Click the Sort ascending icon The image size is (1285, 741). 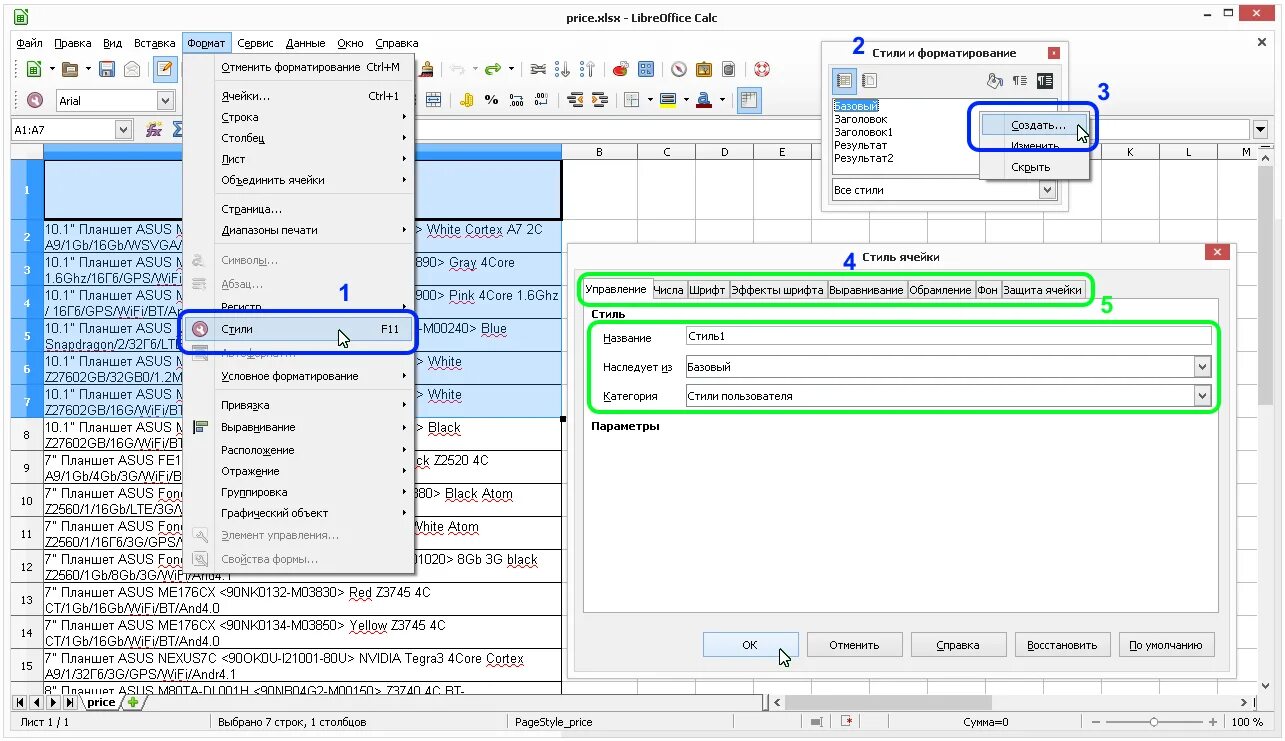tap(563, 69)
